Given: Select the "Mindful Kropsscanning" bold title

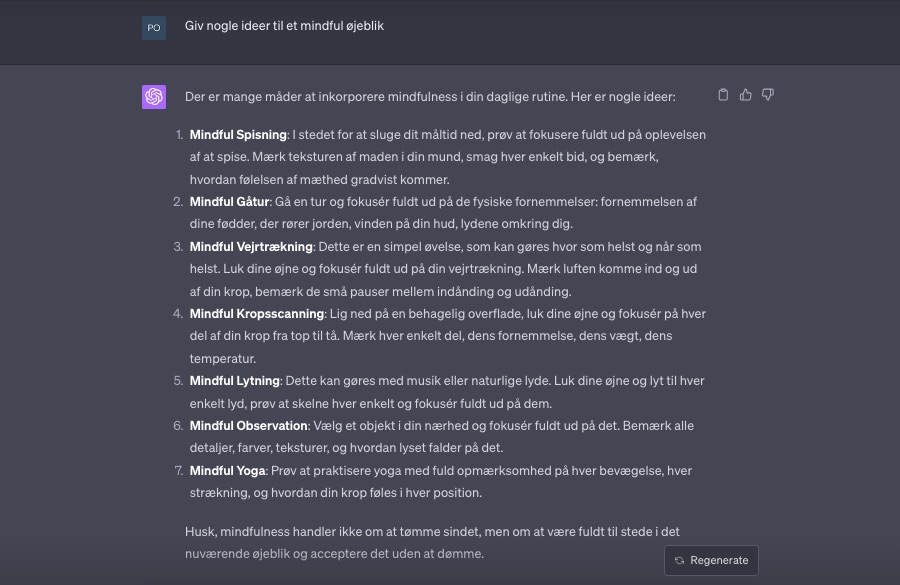Looking at the screenshot, I should click(x=255, y=314).
